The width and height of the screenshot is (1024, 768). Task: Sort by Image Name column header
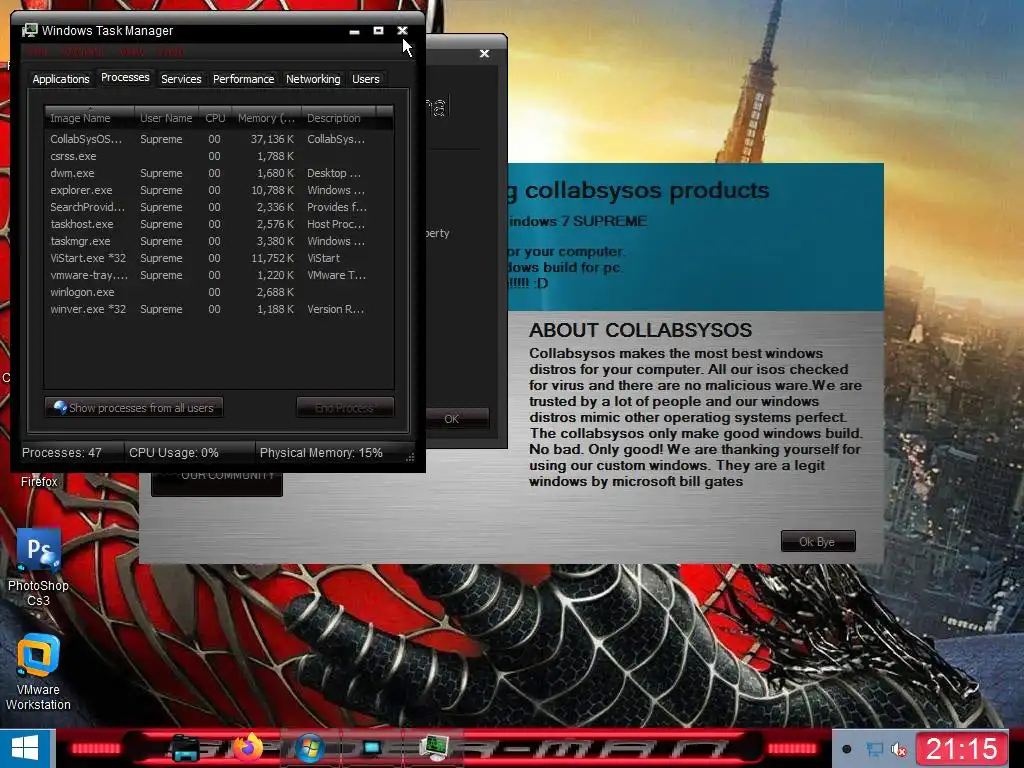click(x=89, y=118)
